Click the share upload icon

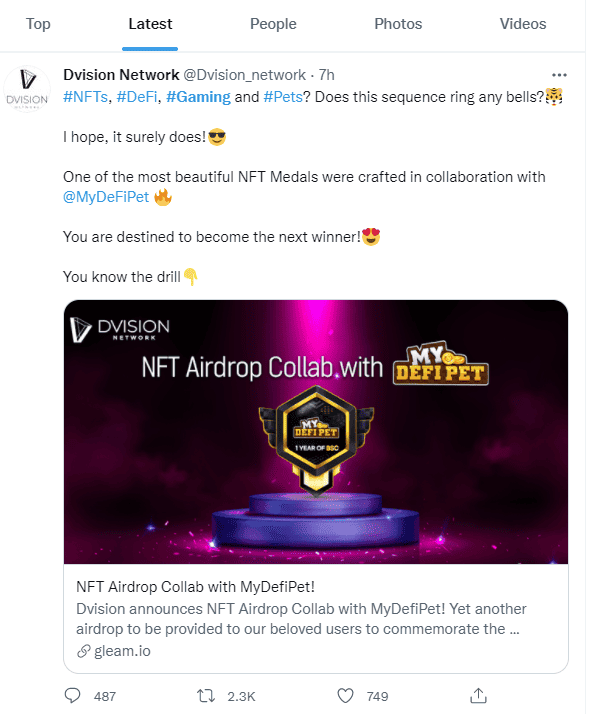[478, 695]
